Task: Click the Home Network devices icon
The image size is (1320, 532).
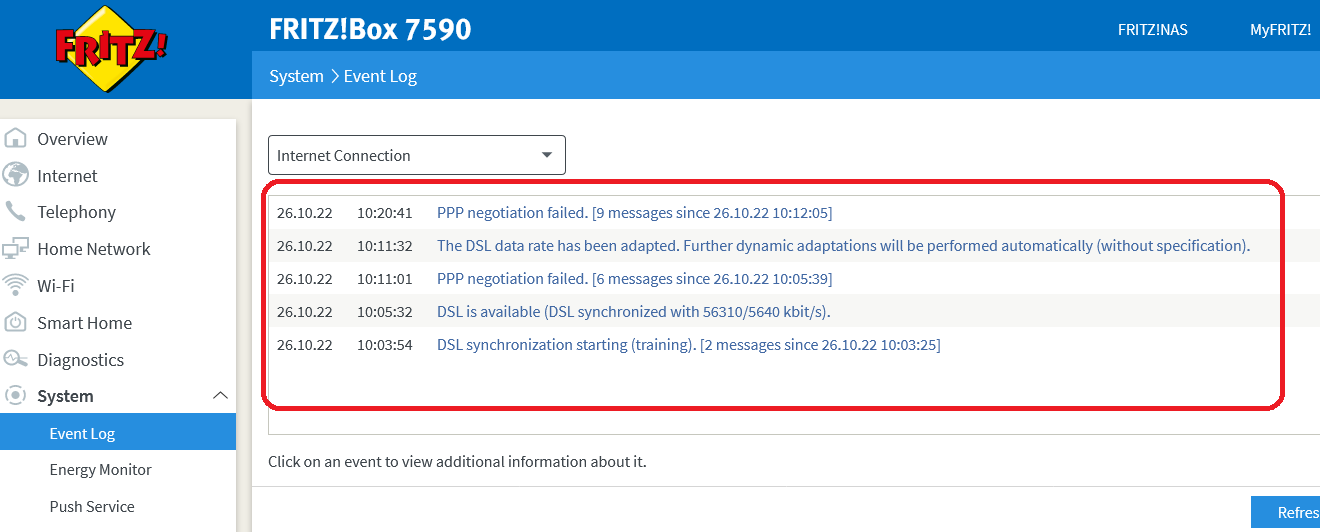Action: (16, 249)
